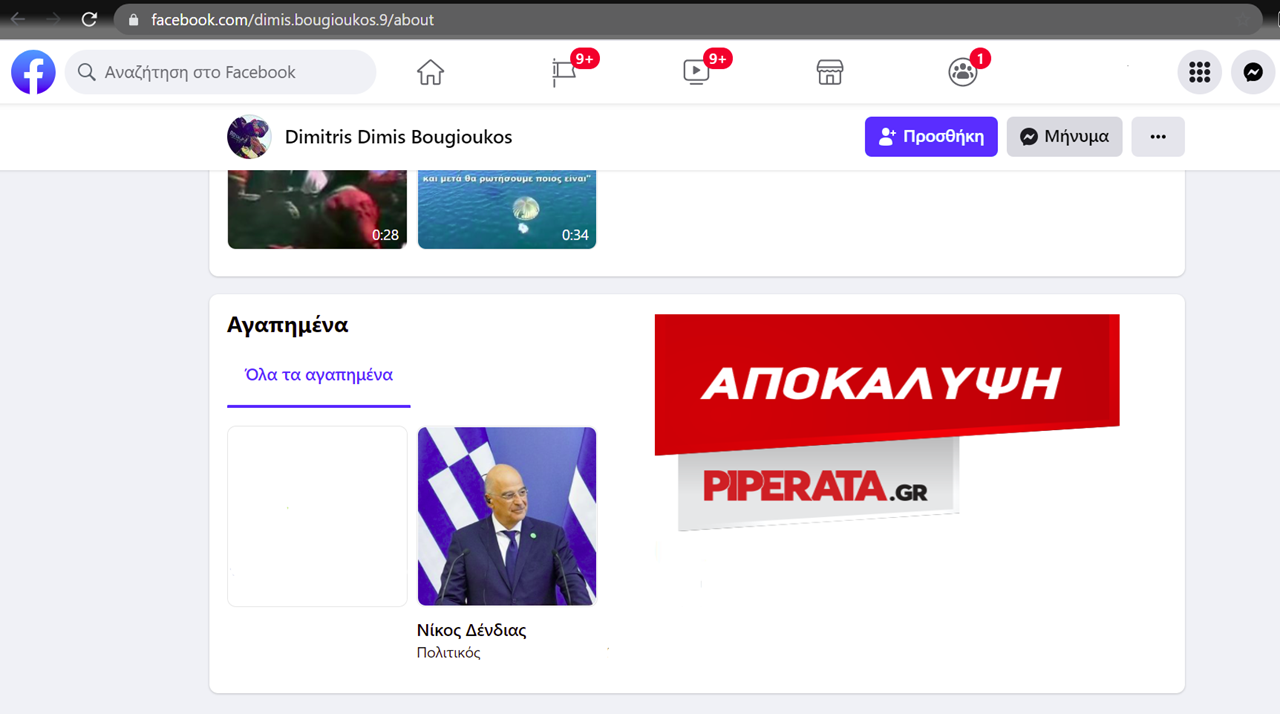Click the Προσθήκη add friend button
The image size is (1280, 714).
(931, 137)
